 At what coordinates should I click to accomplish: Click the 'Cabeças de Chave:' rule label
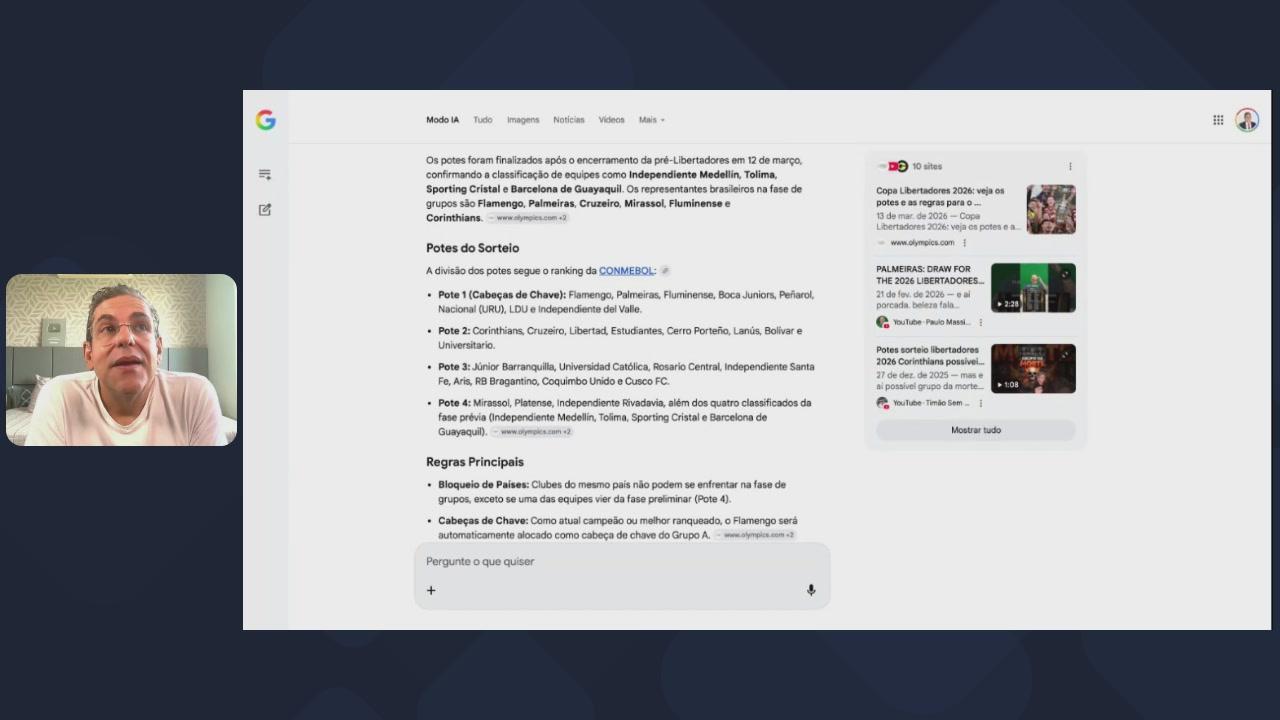pos(483,521)
